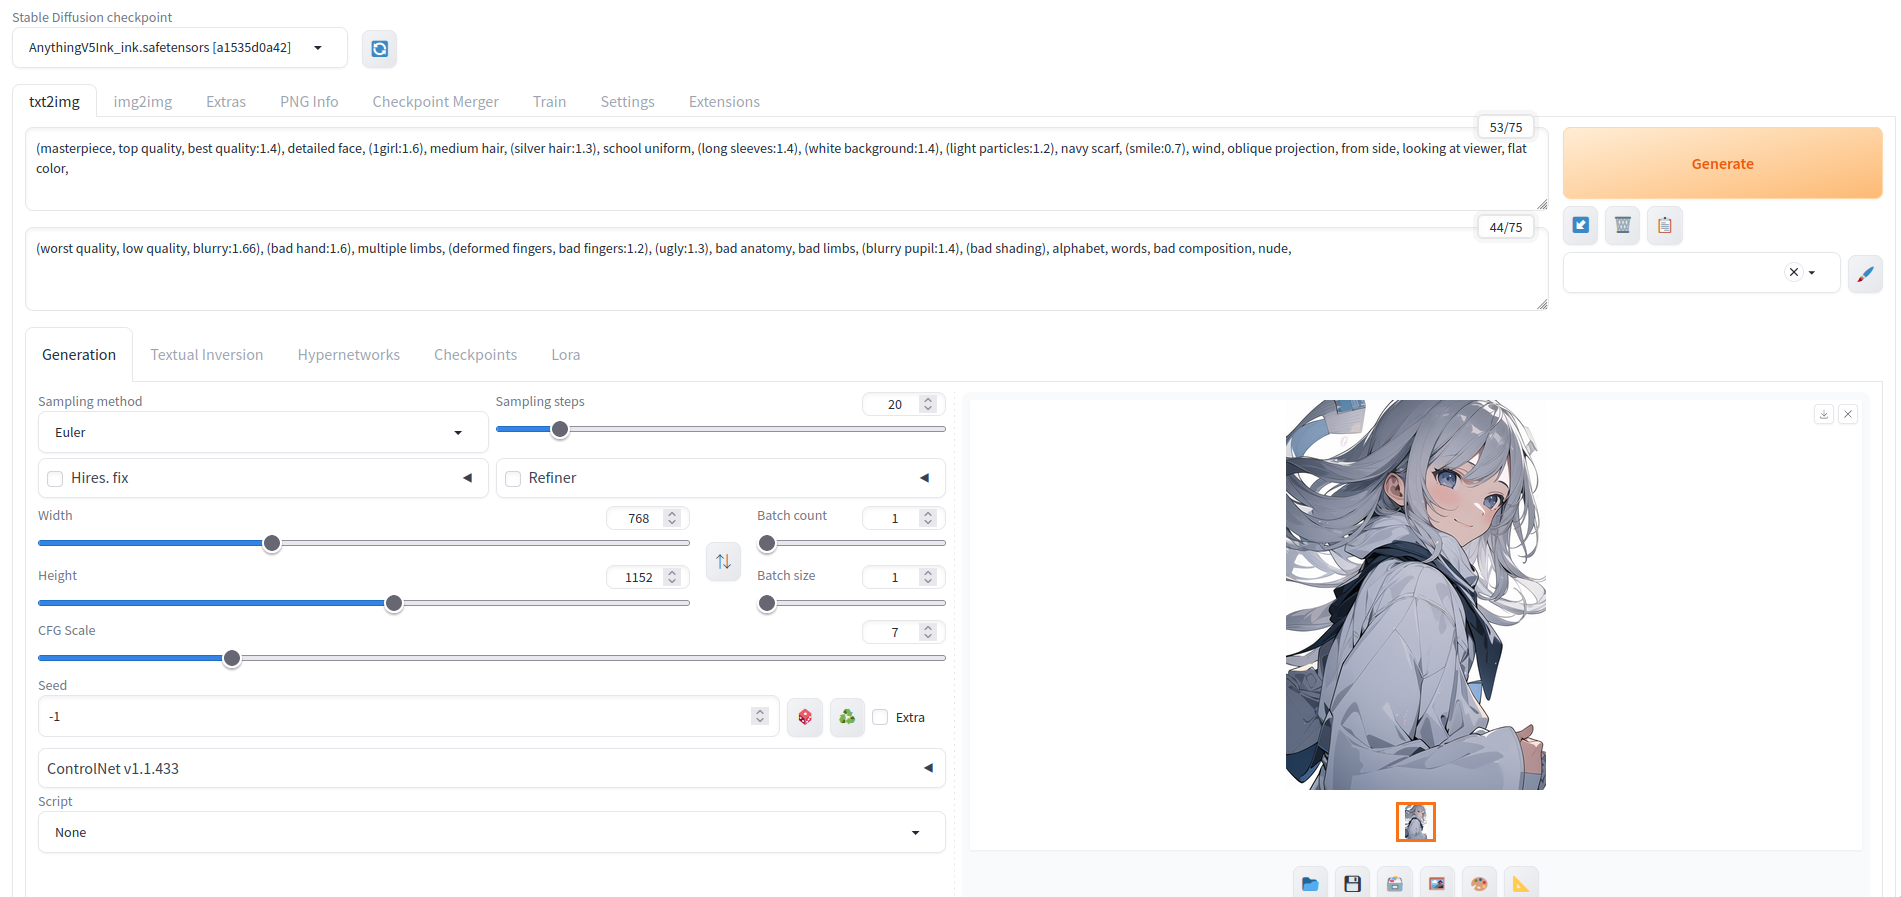This screenshot has height=897, width=1901.
Task: Enable the Hires. fix checkbox
Action: (56, 479)
